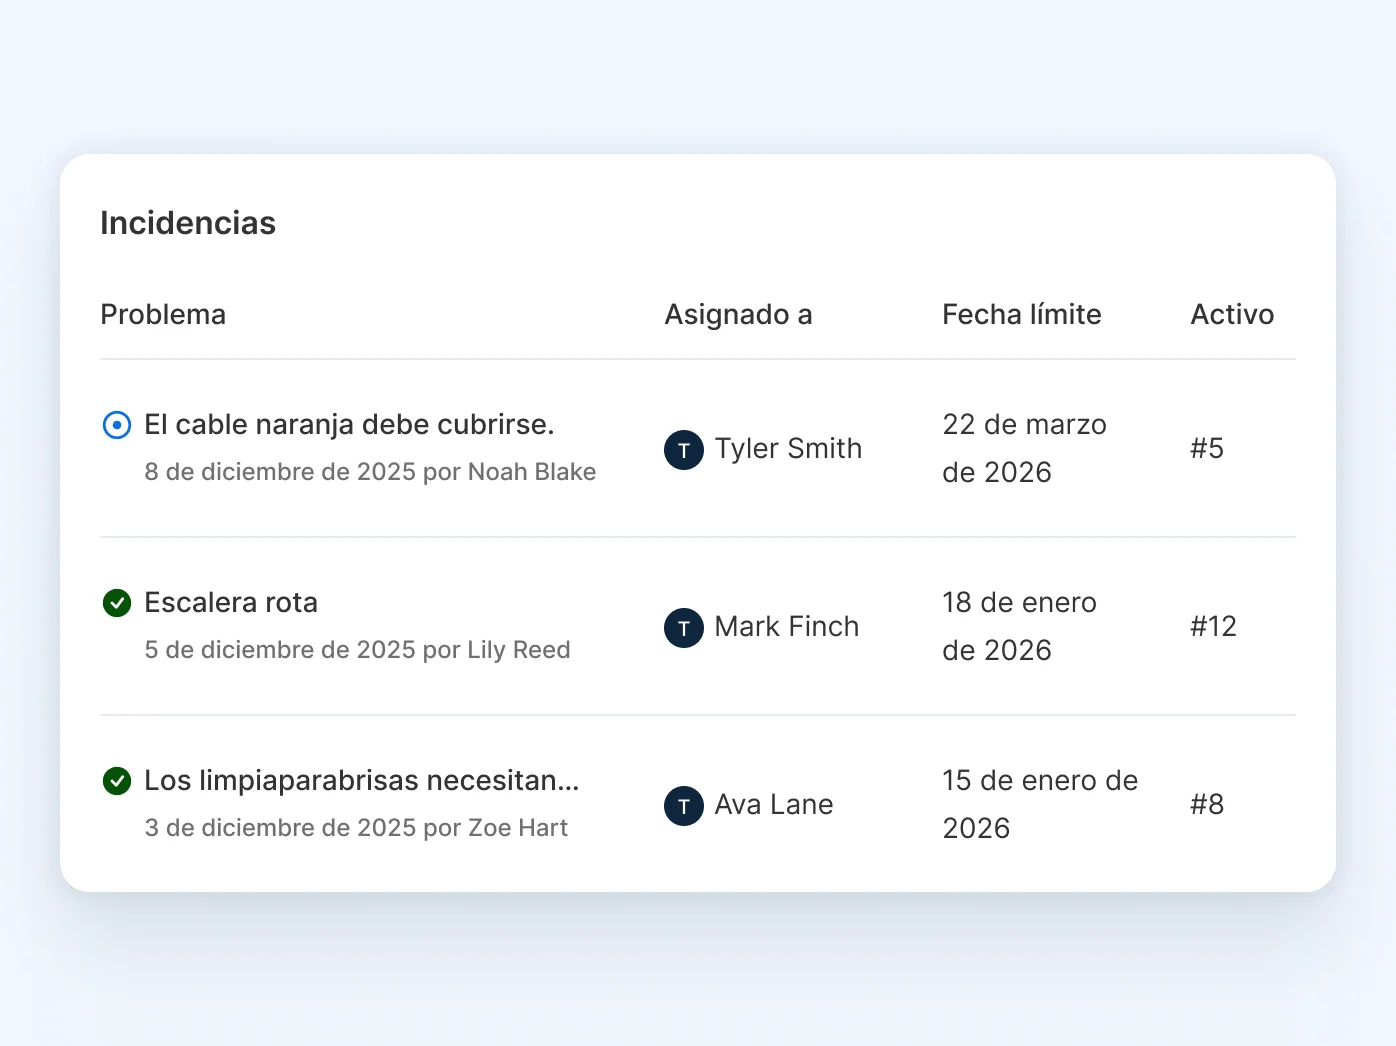This screenshot has height=1046, width=1396.
Task: Click asset #5 in the Activo column
Action: click(x=1206, y=449)
